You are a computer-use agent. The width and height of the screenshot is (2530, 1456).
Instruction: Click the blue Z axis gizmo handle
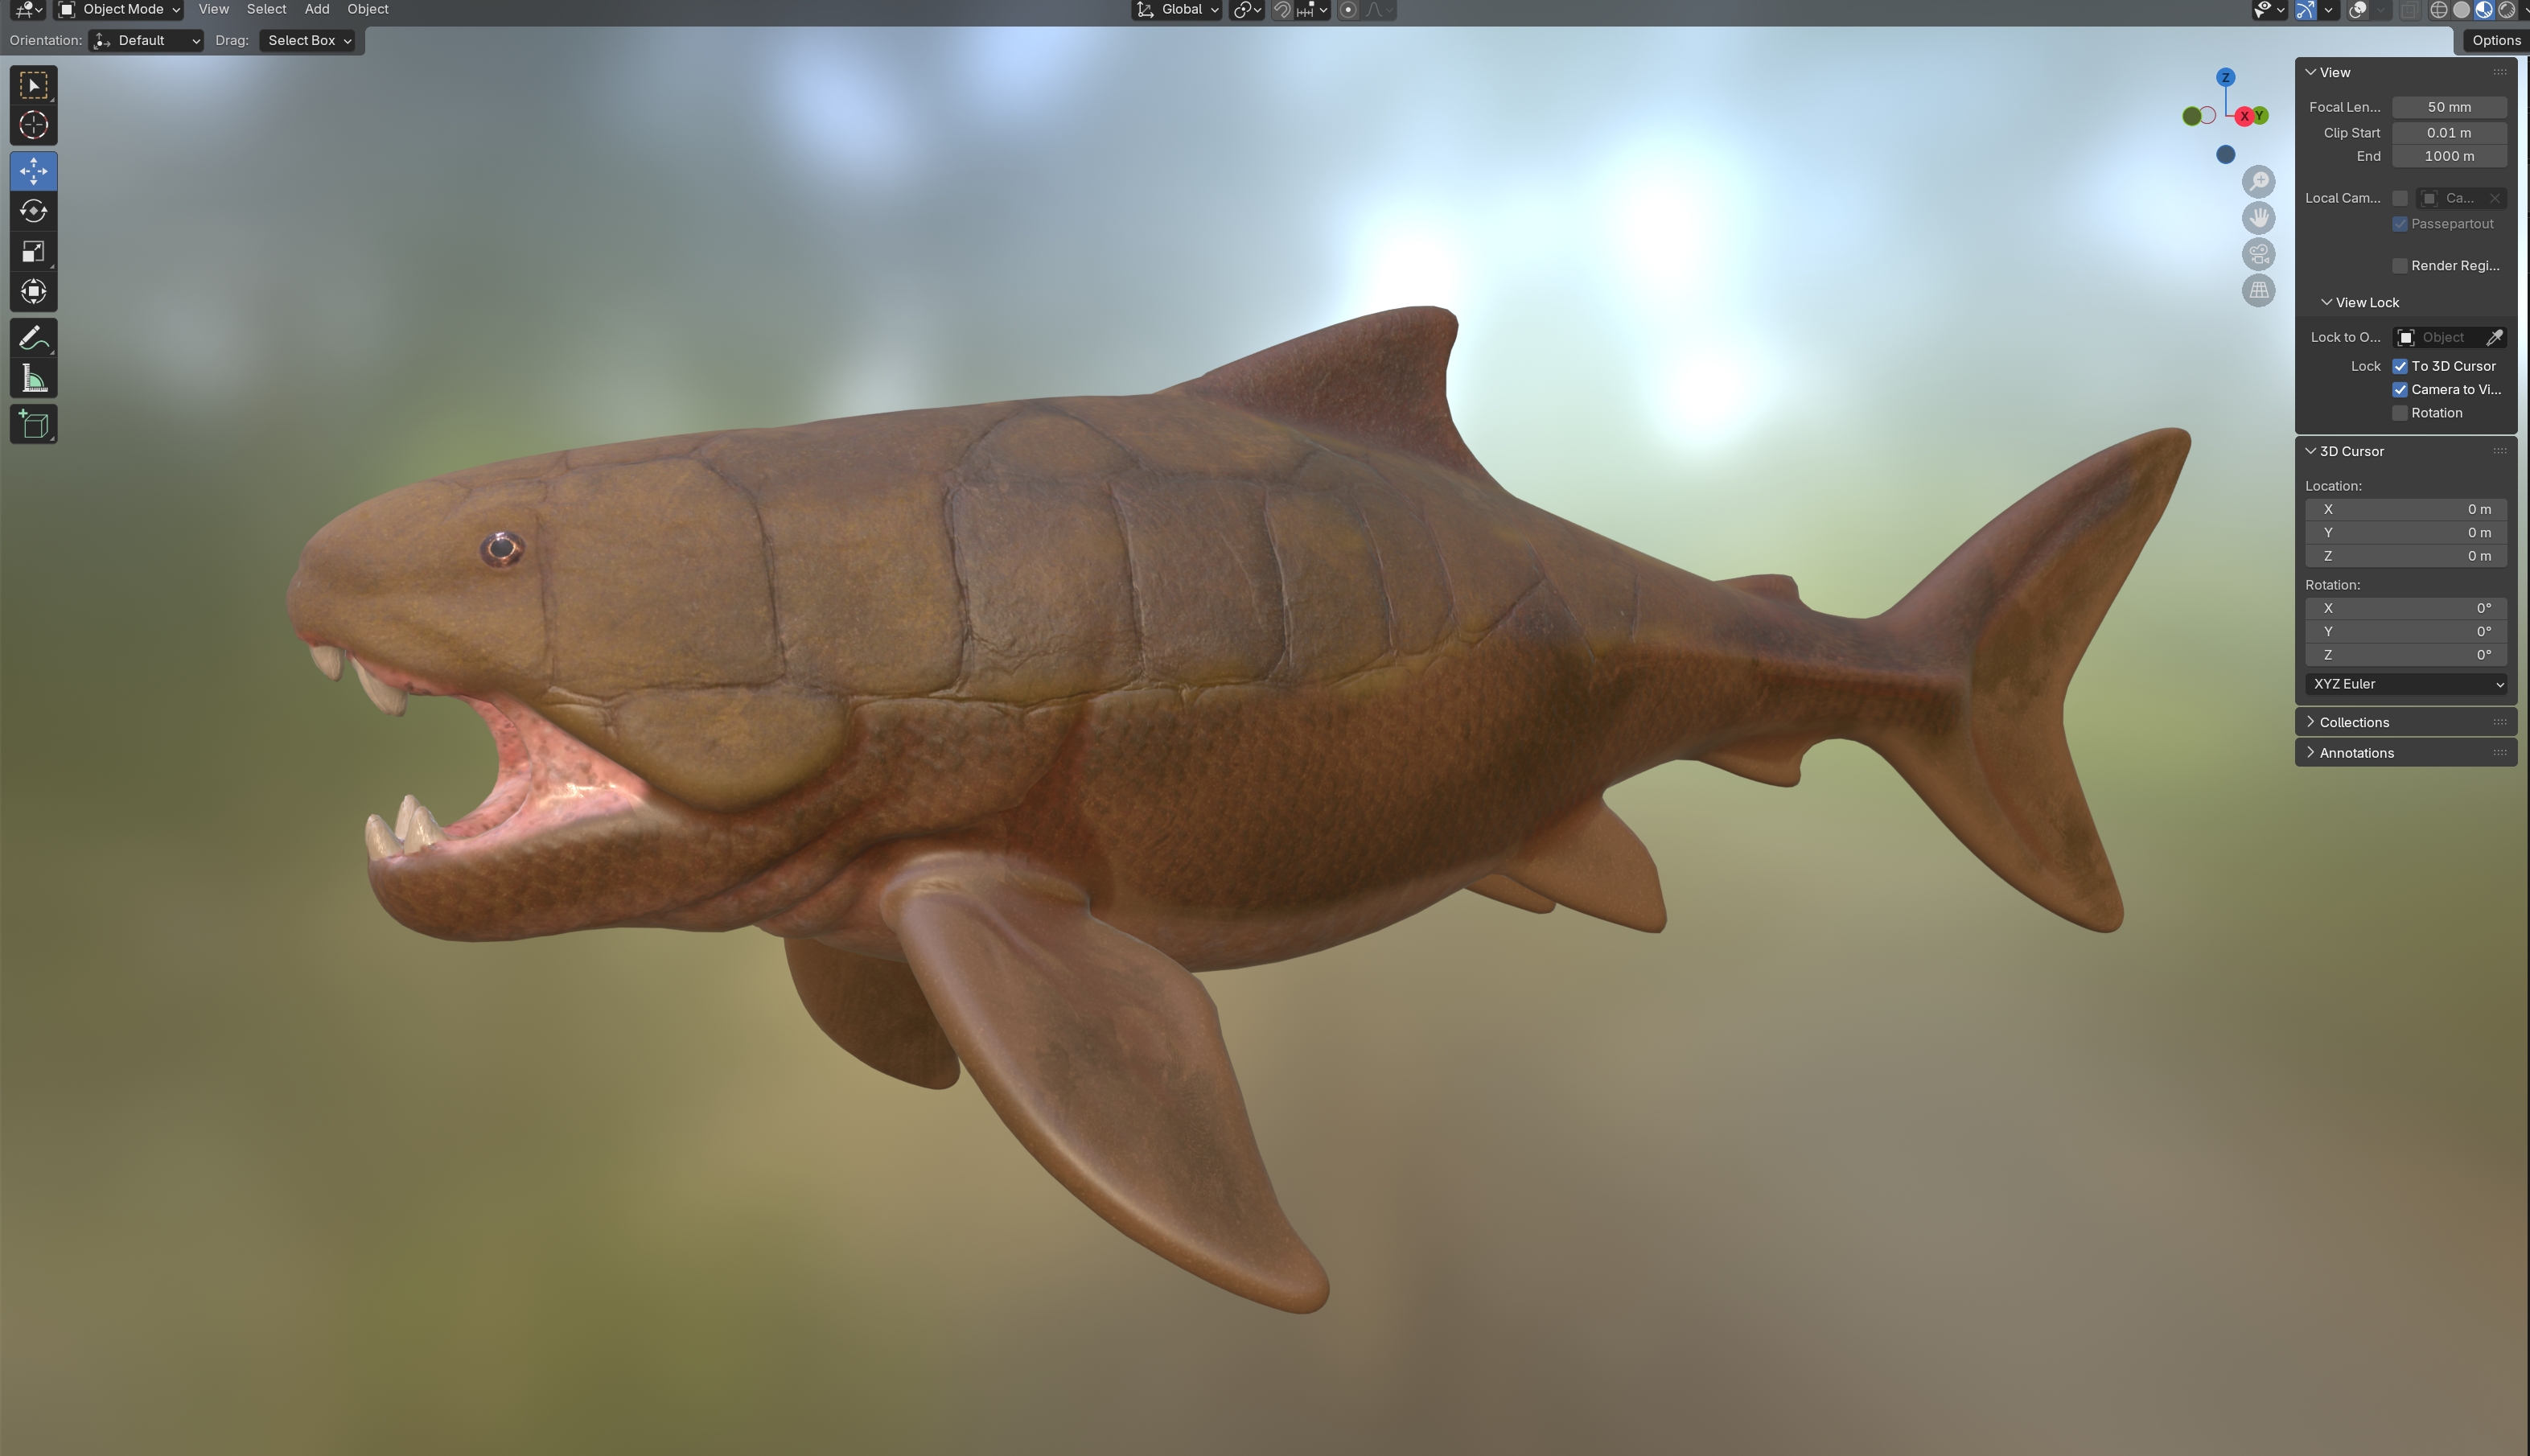[2225, 77]
